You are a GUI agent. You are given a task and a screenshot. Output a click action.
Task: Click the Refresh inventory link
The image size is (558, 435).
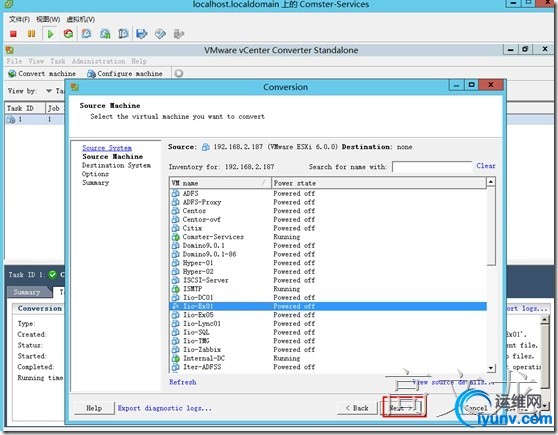click(x=183, y=382)
